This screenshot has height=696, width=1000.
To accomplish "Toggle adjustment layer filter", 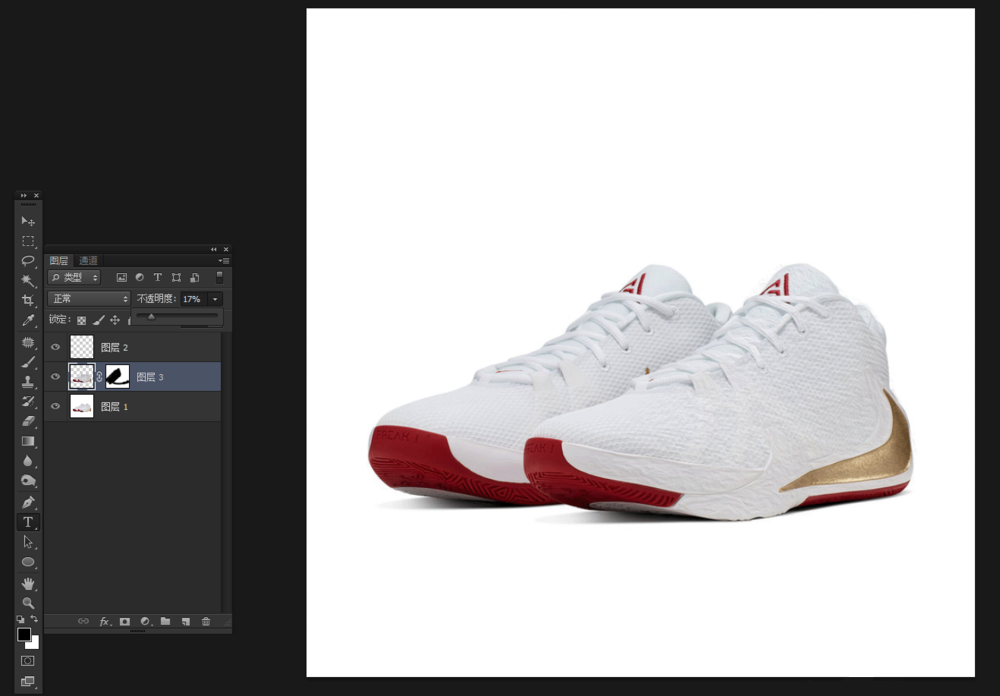I will point(140,278).
